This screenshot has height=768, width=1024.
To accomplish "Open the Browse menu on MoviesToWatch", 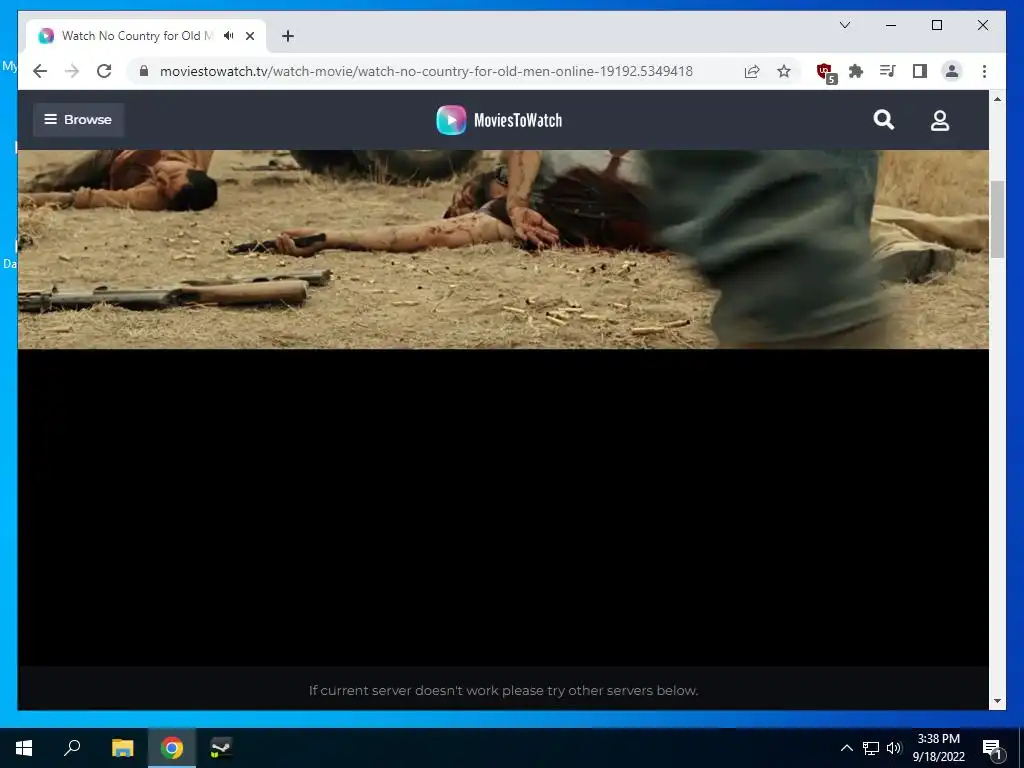I will click(78, 120).
